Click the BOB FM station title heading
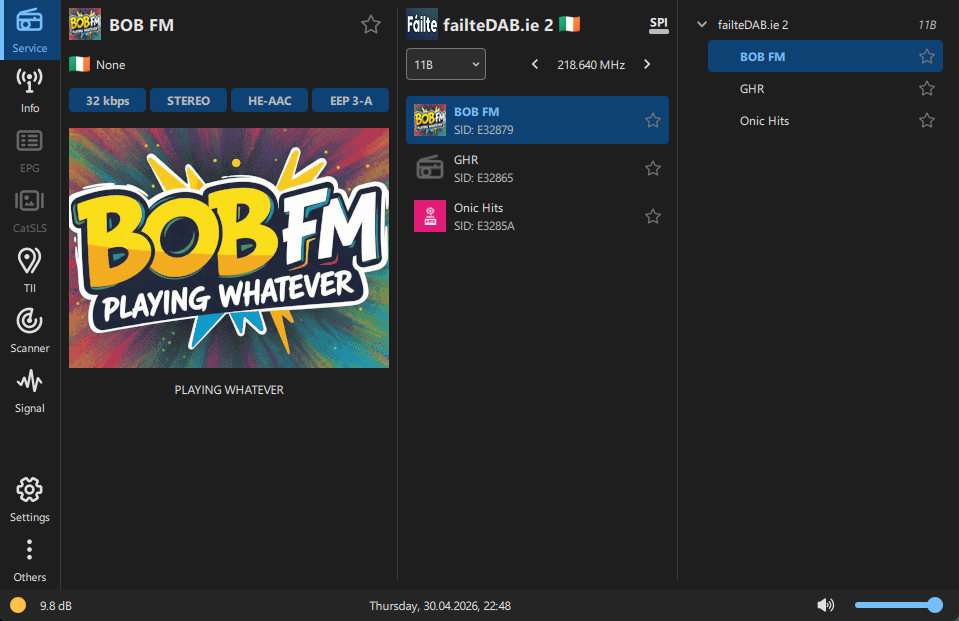Image resolution: width=959 pixels, height=621 pixels. coord(141,25)
